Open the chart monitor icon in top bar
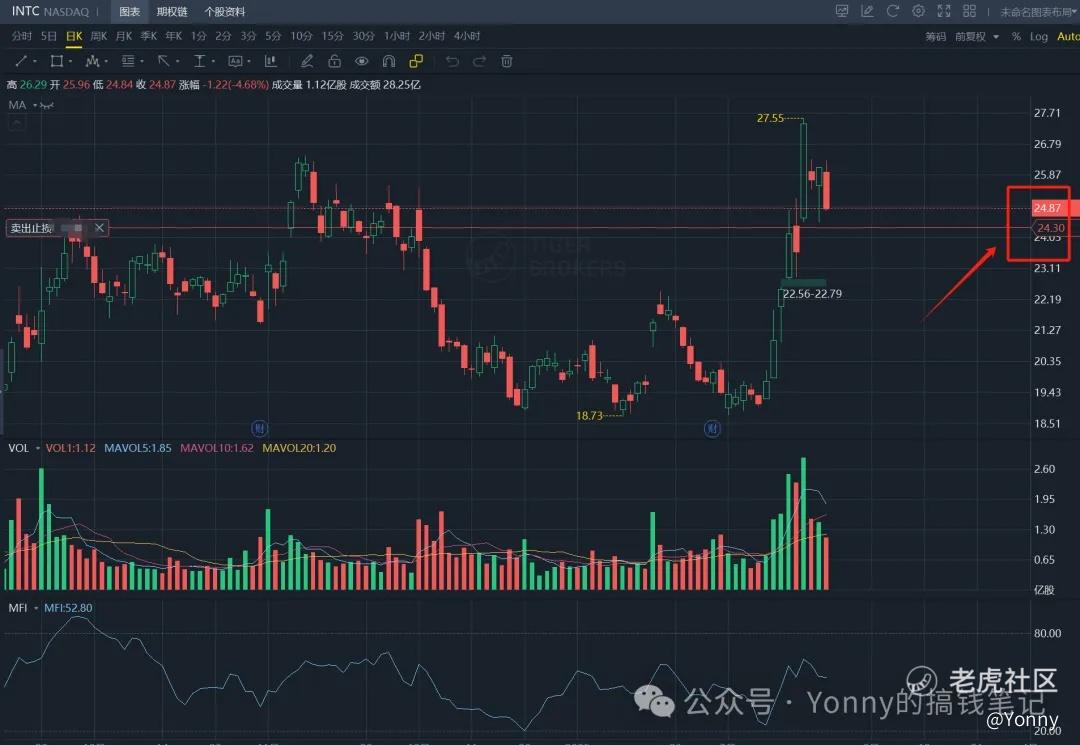 [x=842, y=11]
